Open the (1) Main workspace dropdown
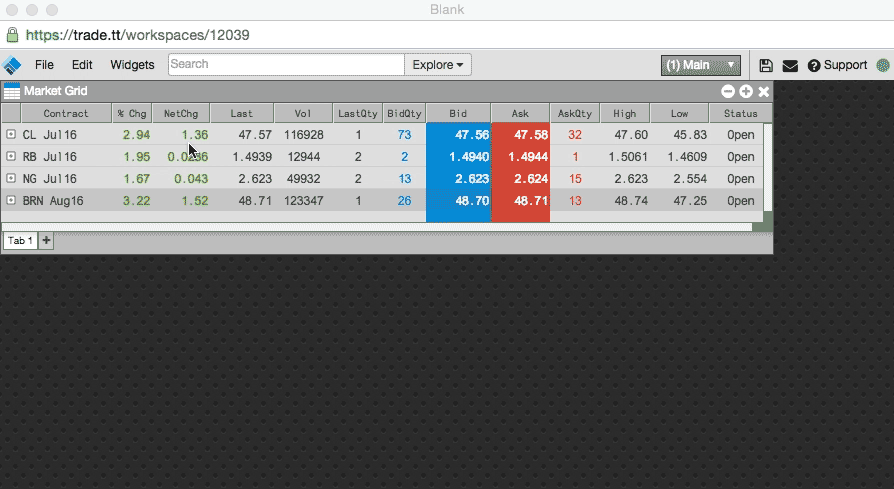 tap(700, 65)
